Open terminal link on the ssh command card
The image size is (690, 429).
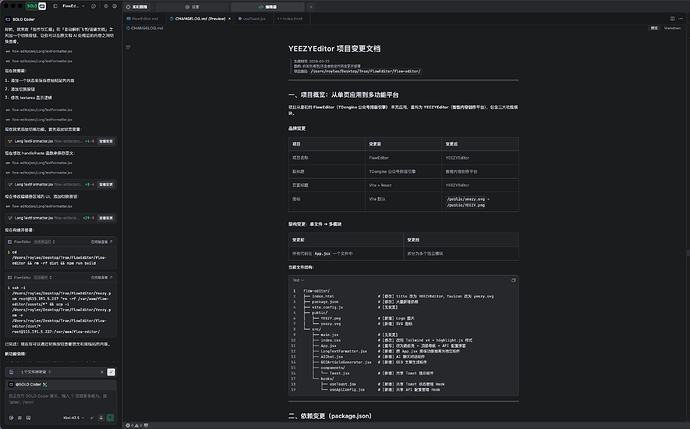[102, 278]
